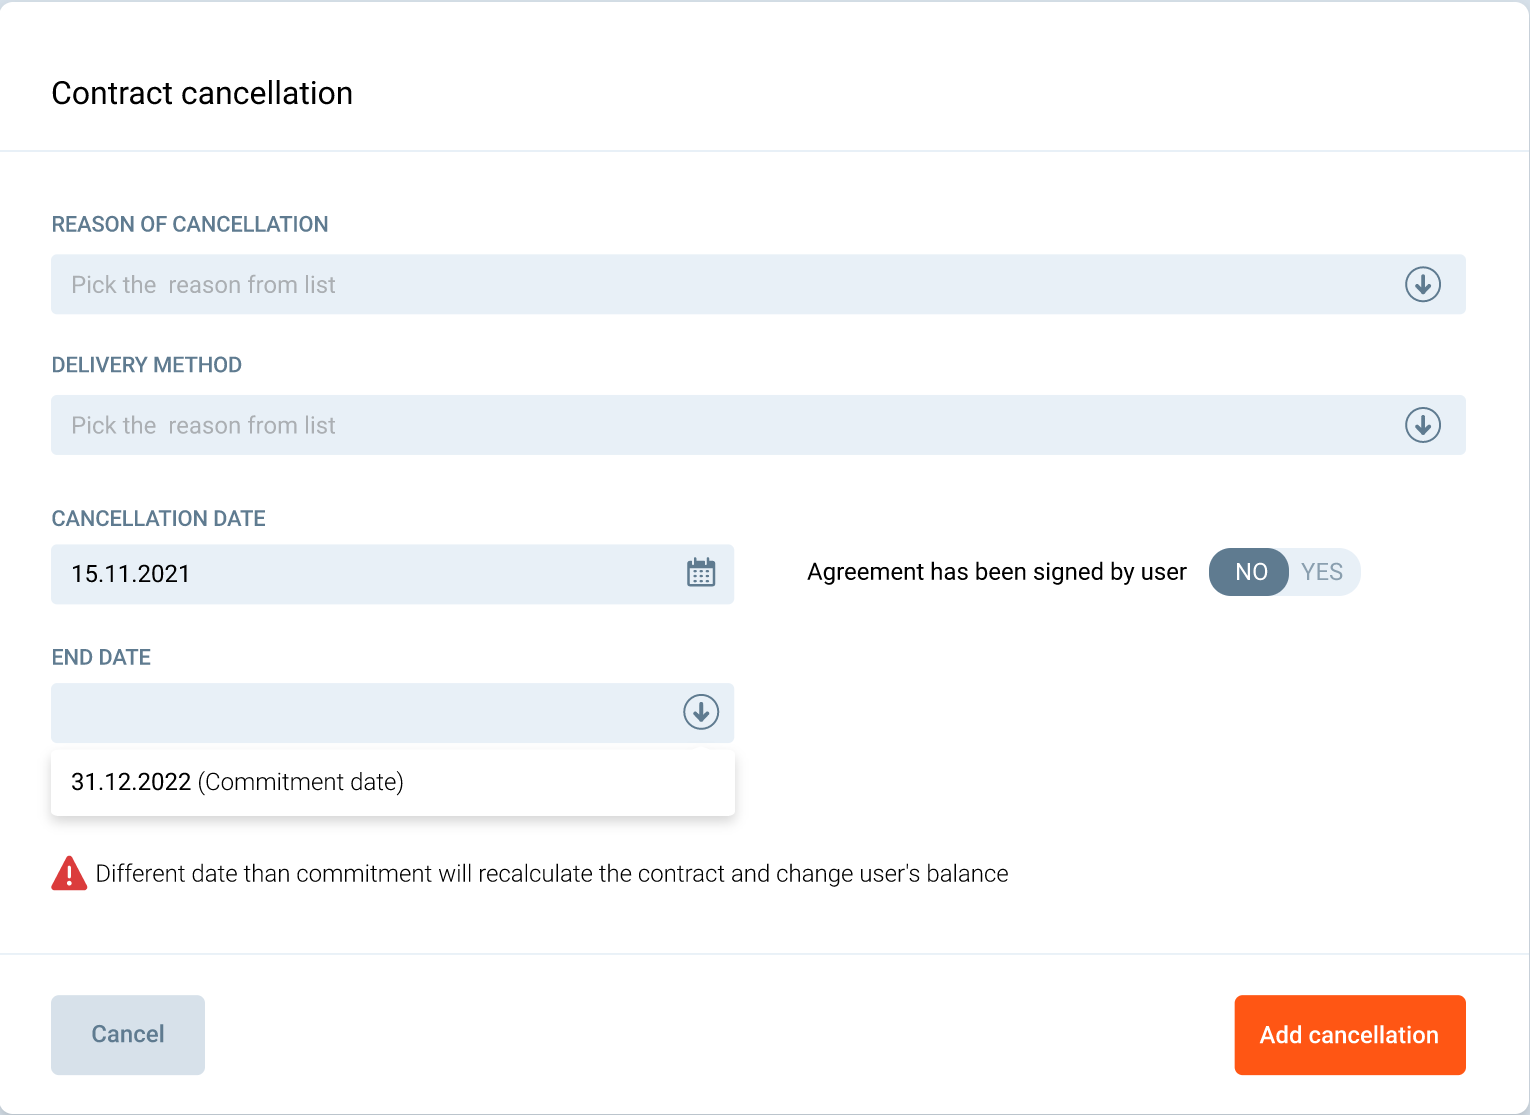Screen dimensions: 1530x1115
Task: Click the arrow icon in Reason of Cancellation field
Action: tap(1422, 285)
